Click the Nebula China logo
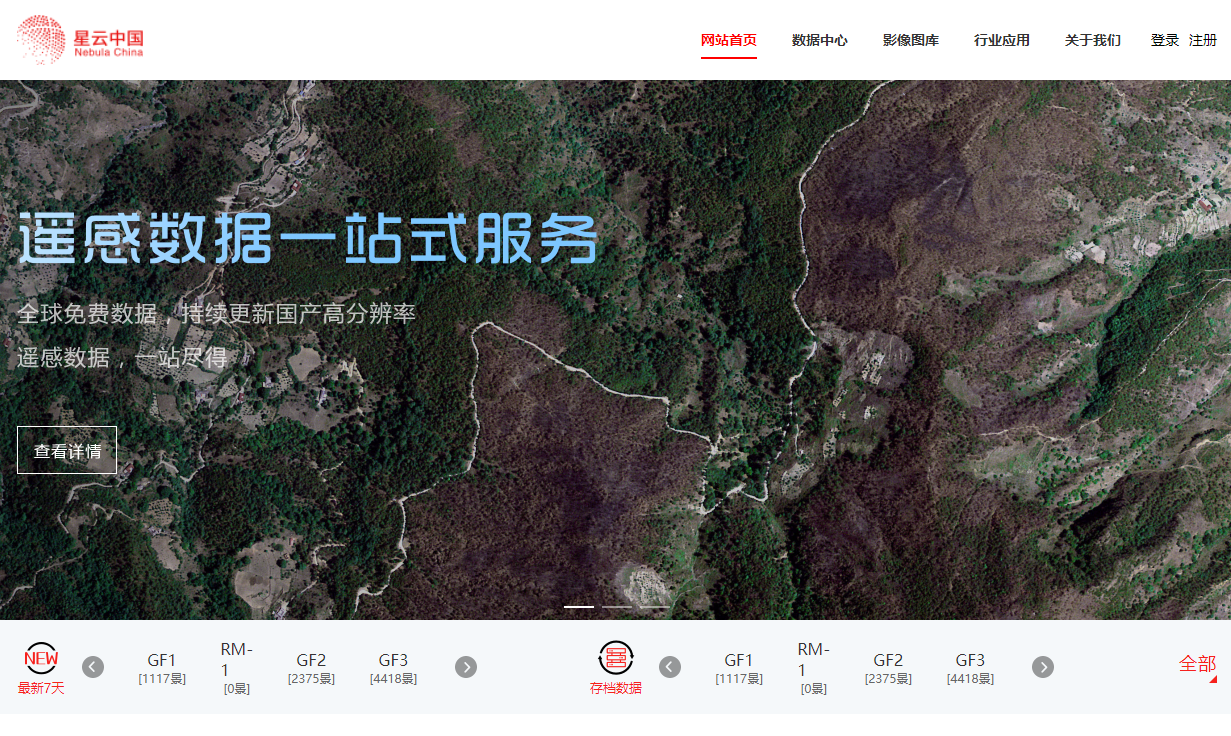This screenshot has height=736, width=1231. 80,40
